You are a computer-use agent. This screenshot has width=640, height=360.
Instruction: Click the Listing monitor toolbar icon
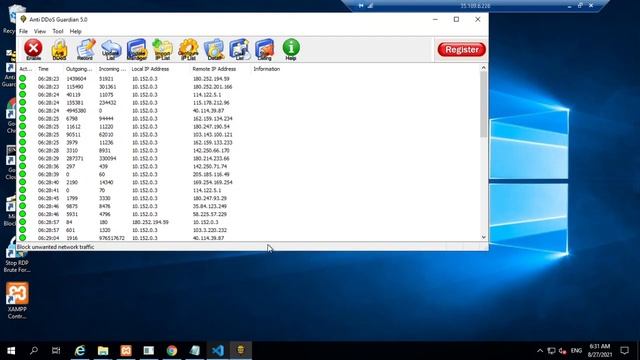pyautogui.click(x=264, y=49)
